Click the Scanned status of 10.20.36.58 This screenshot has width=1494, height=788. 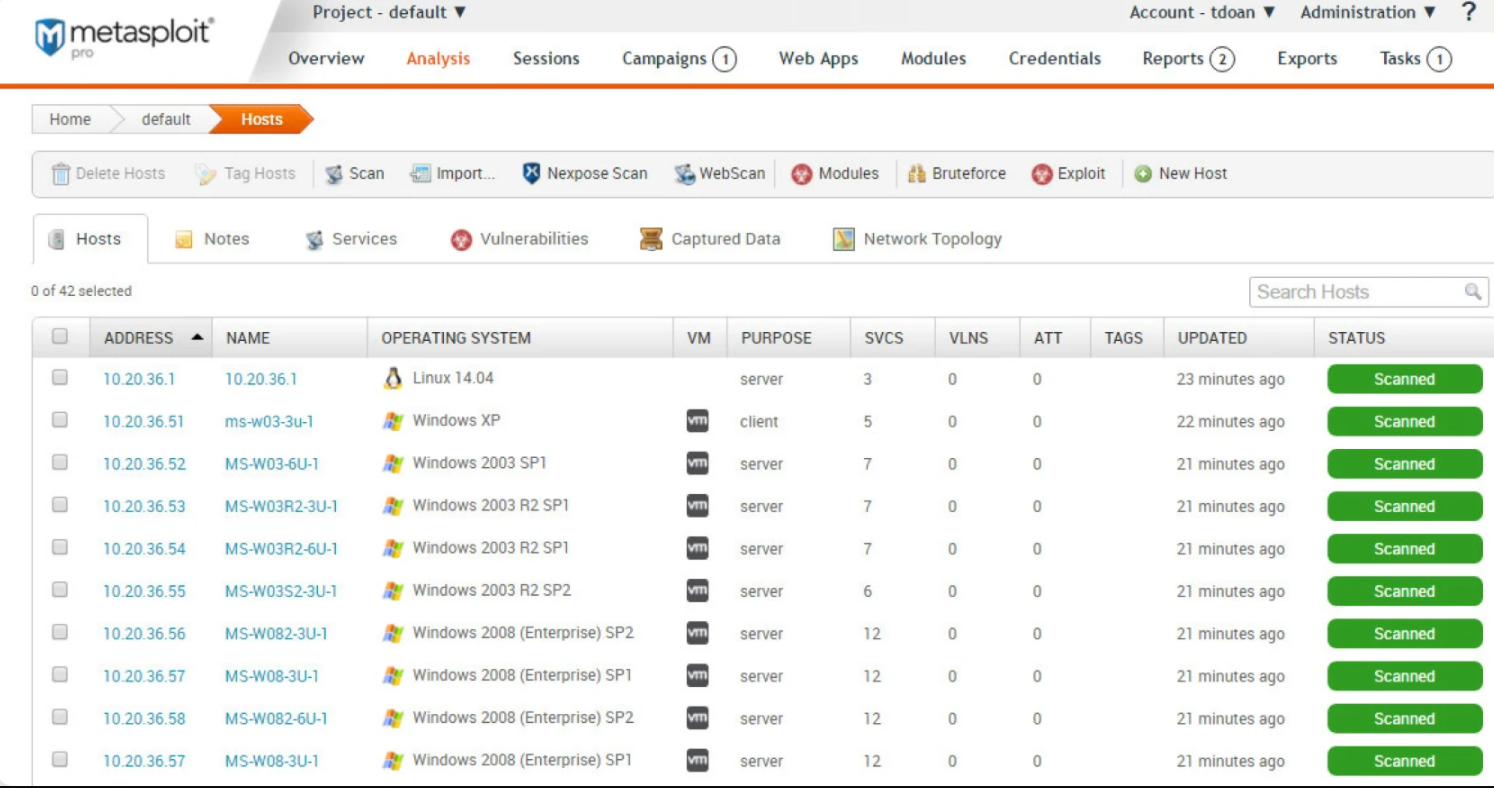pyautogui.click(x=1404, y=718)
